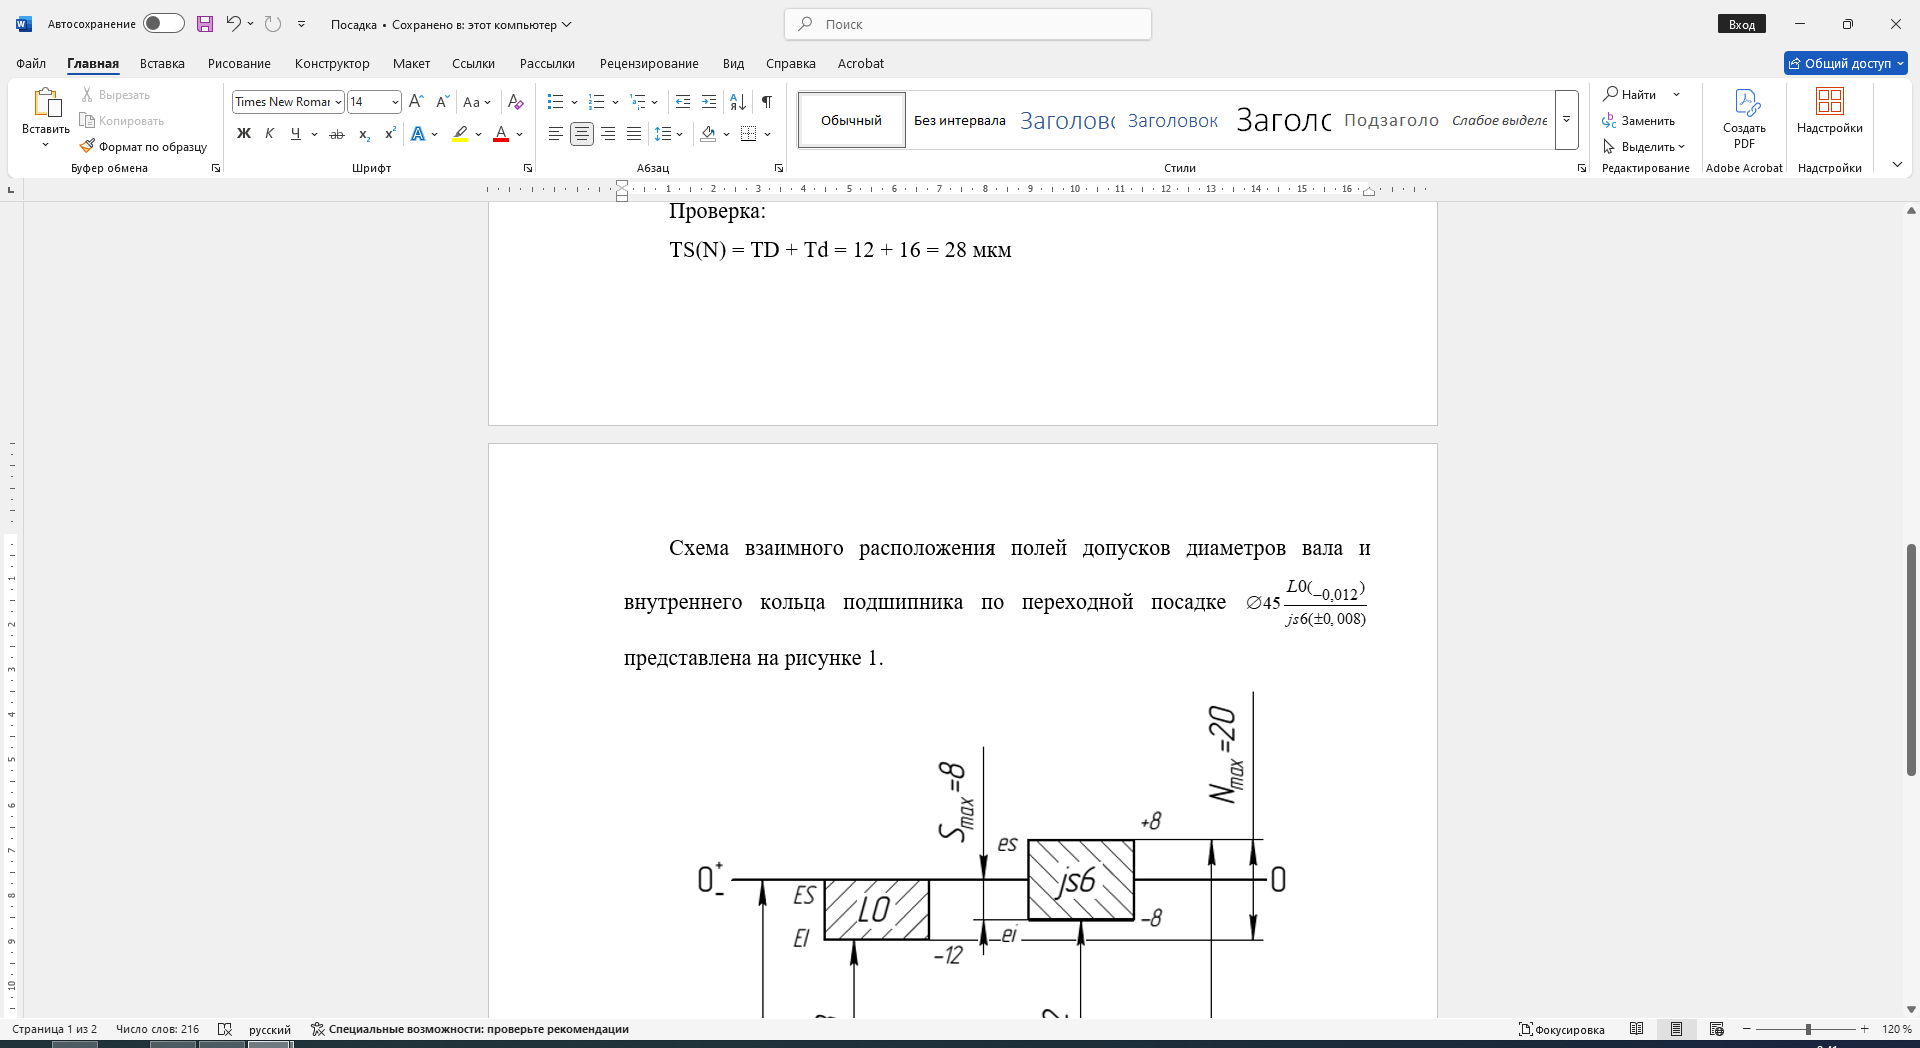The height and width of the screenshot is (1048, 1920).
Task: Toggle center alignment
Action: (582, 134)
